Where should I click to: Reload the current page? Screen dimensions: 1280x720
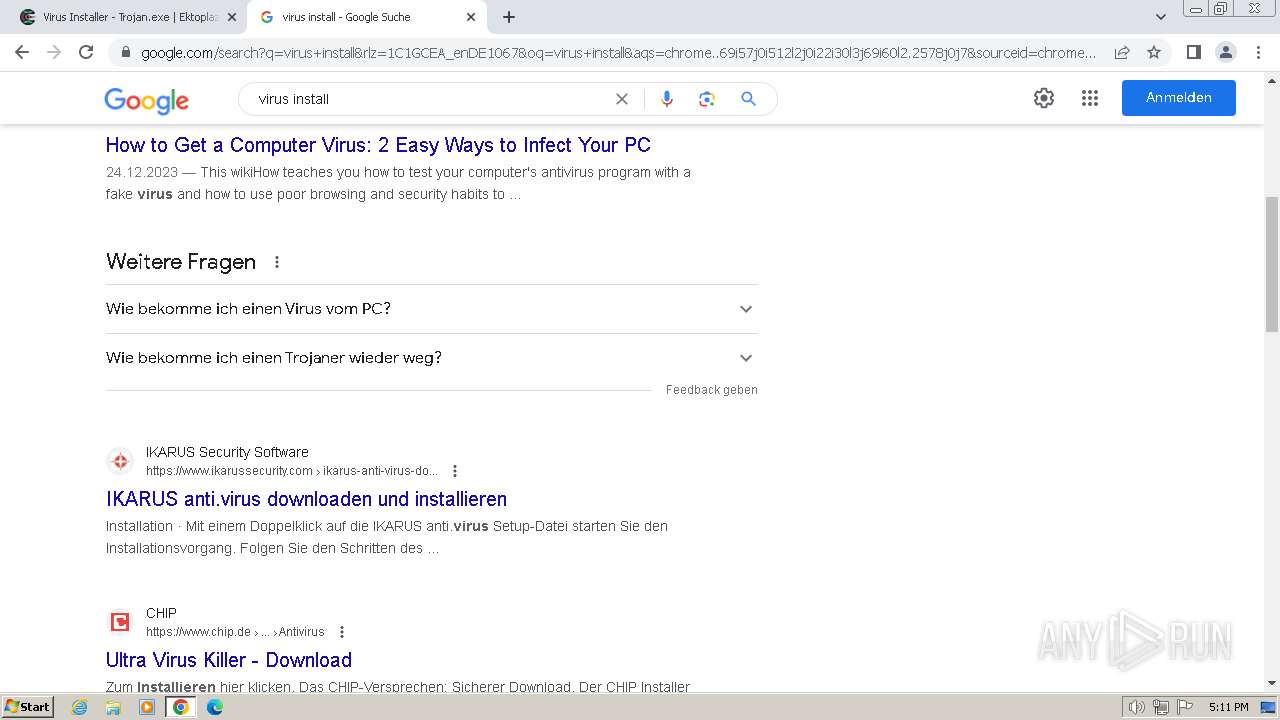(x=86, y=52)
